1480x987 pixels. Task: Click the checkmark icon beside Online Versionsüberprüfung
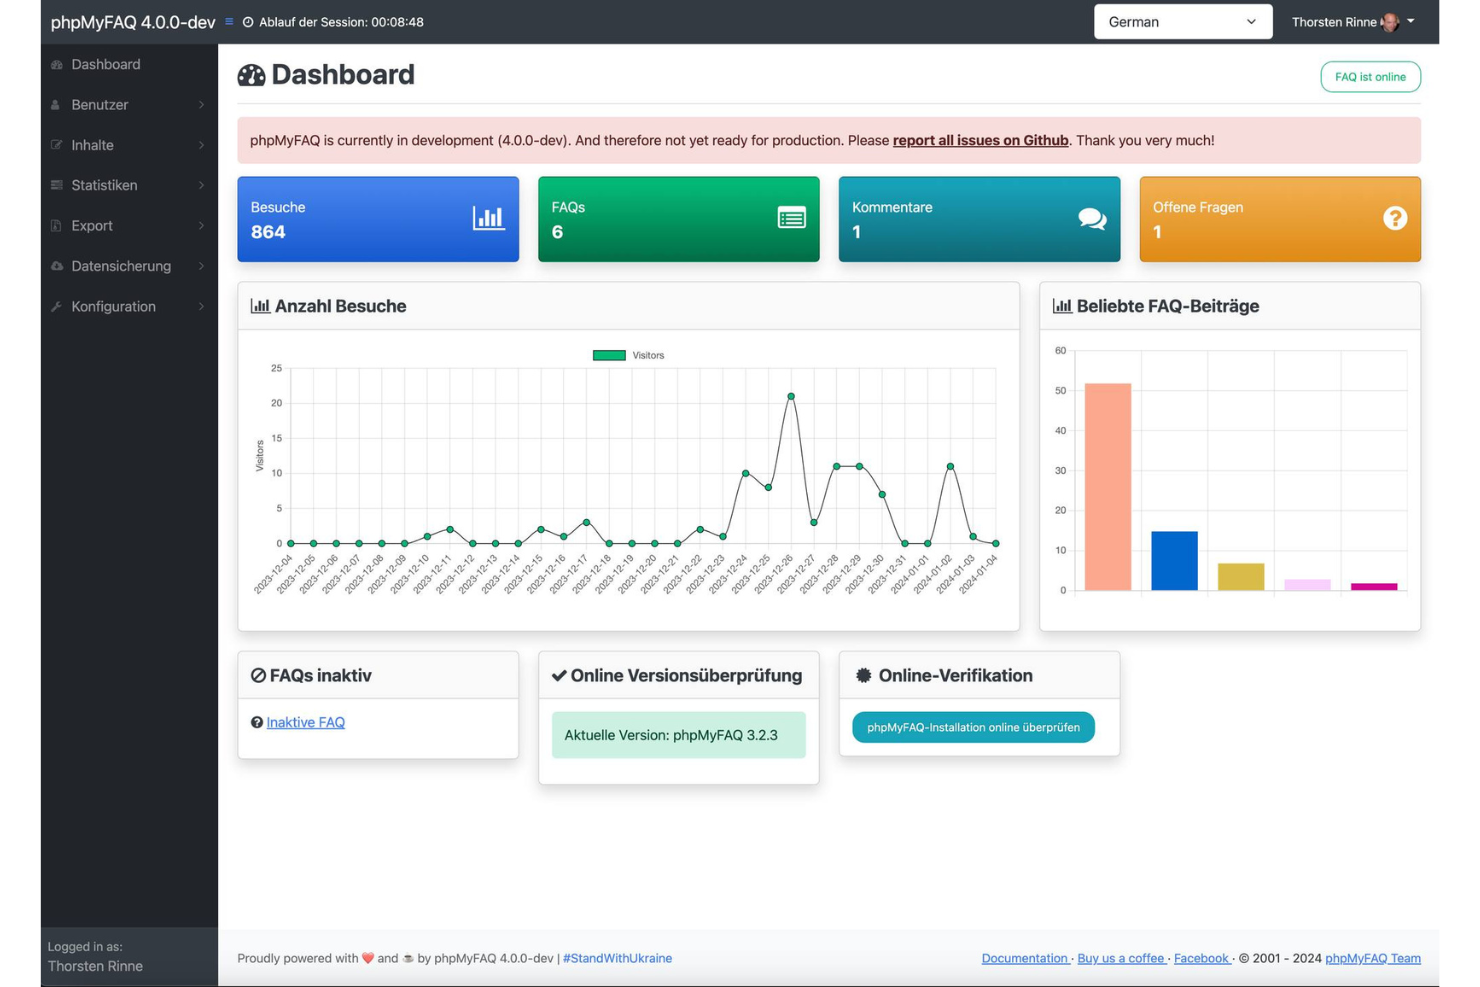click(x=559, y=676)
